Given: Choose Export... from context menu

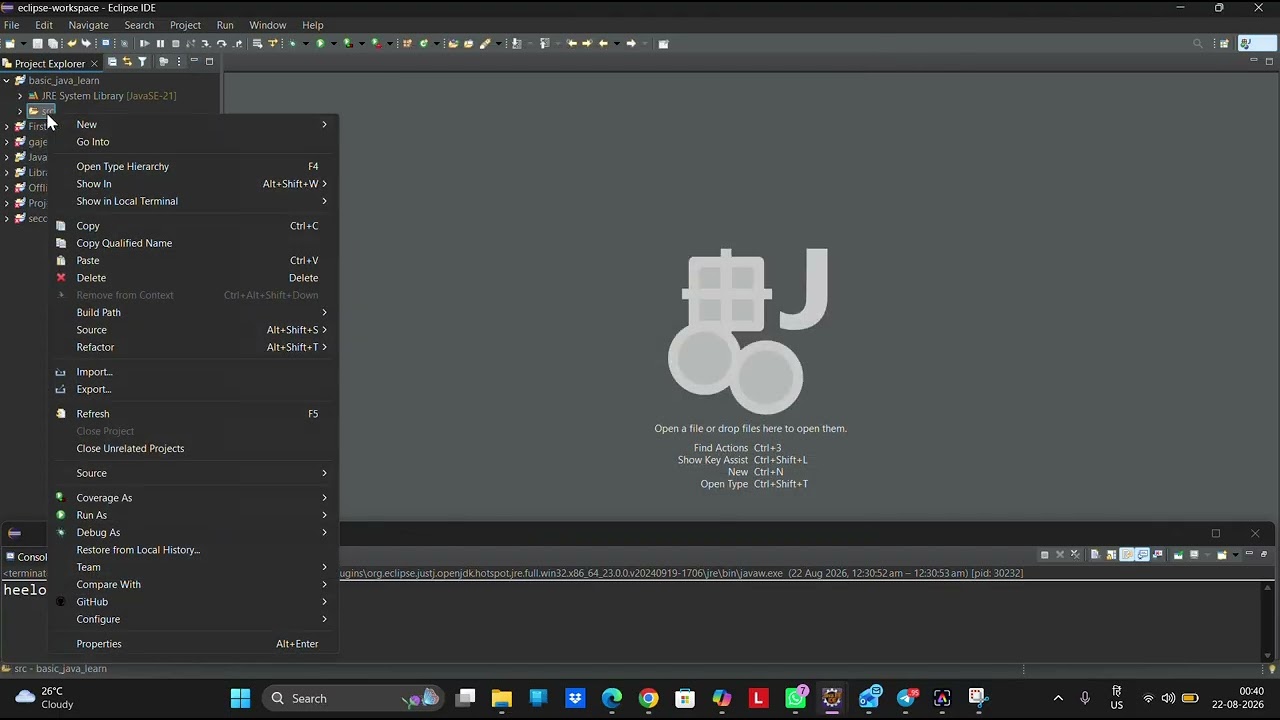Looking at the screenshot, I should [194, 389].
